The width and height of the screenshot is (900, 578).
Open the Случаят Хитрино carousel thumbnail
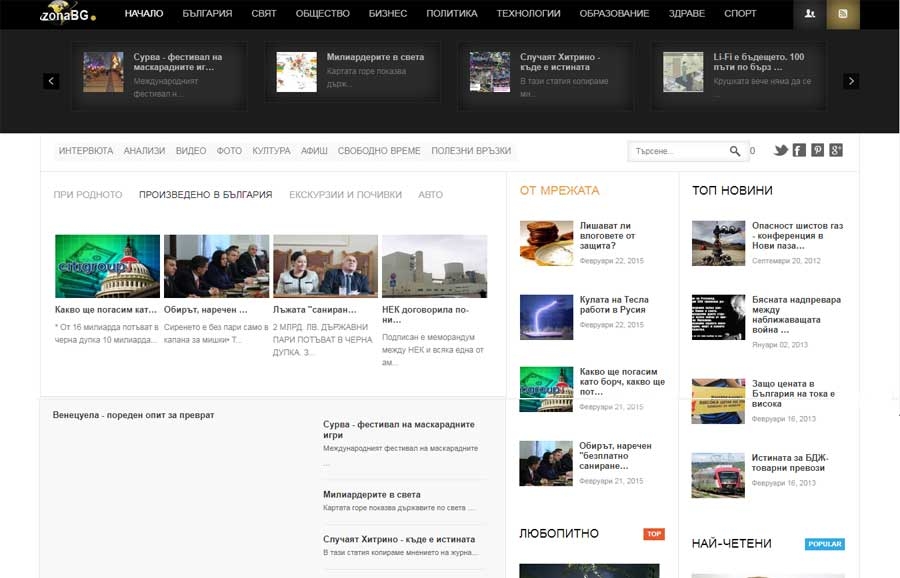[x=490, y=72]
